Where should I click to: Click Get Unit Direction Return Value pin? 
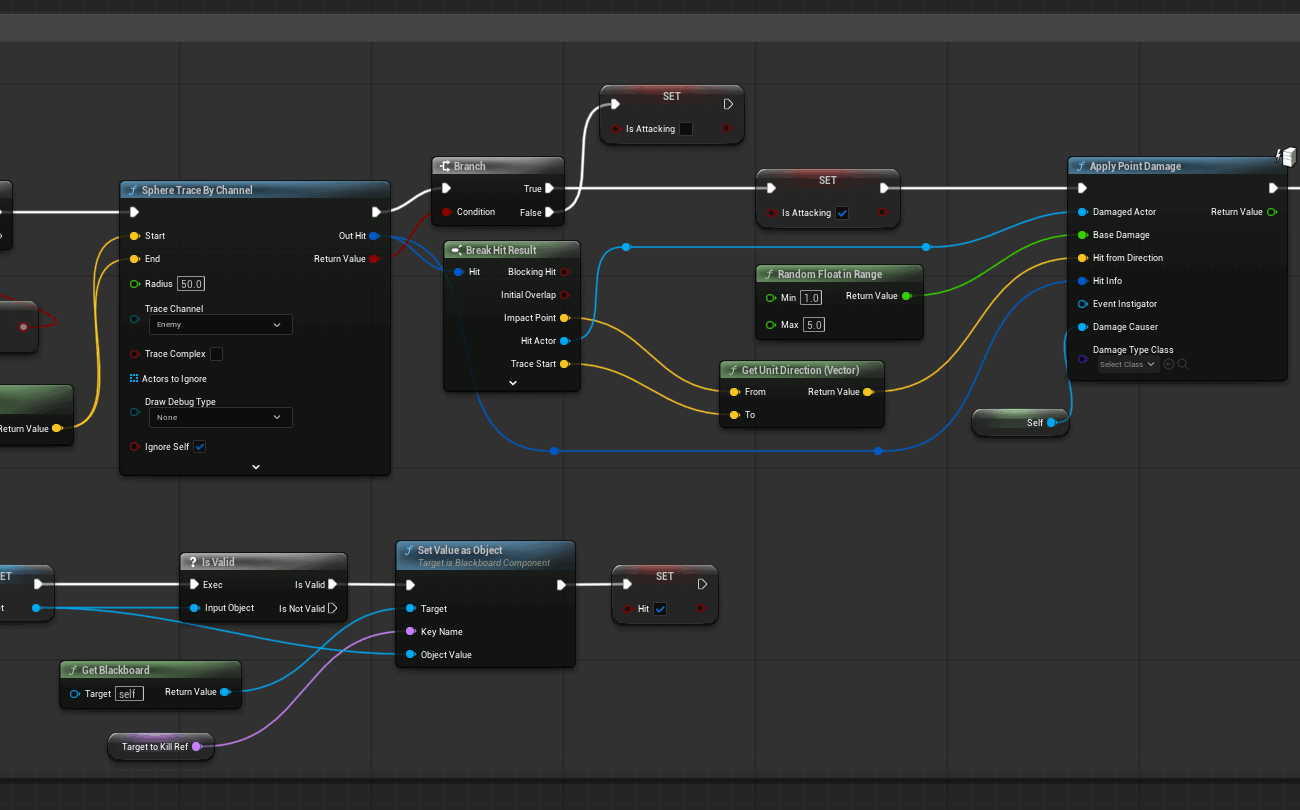click(867, 392)
